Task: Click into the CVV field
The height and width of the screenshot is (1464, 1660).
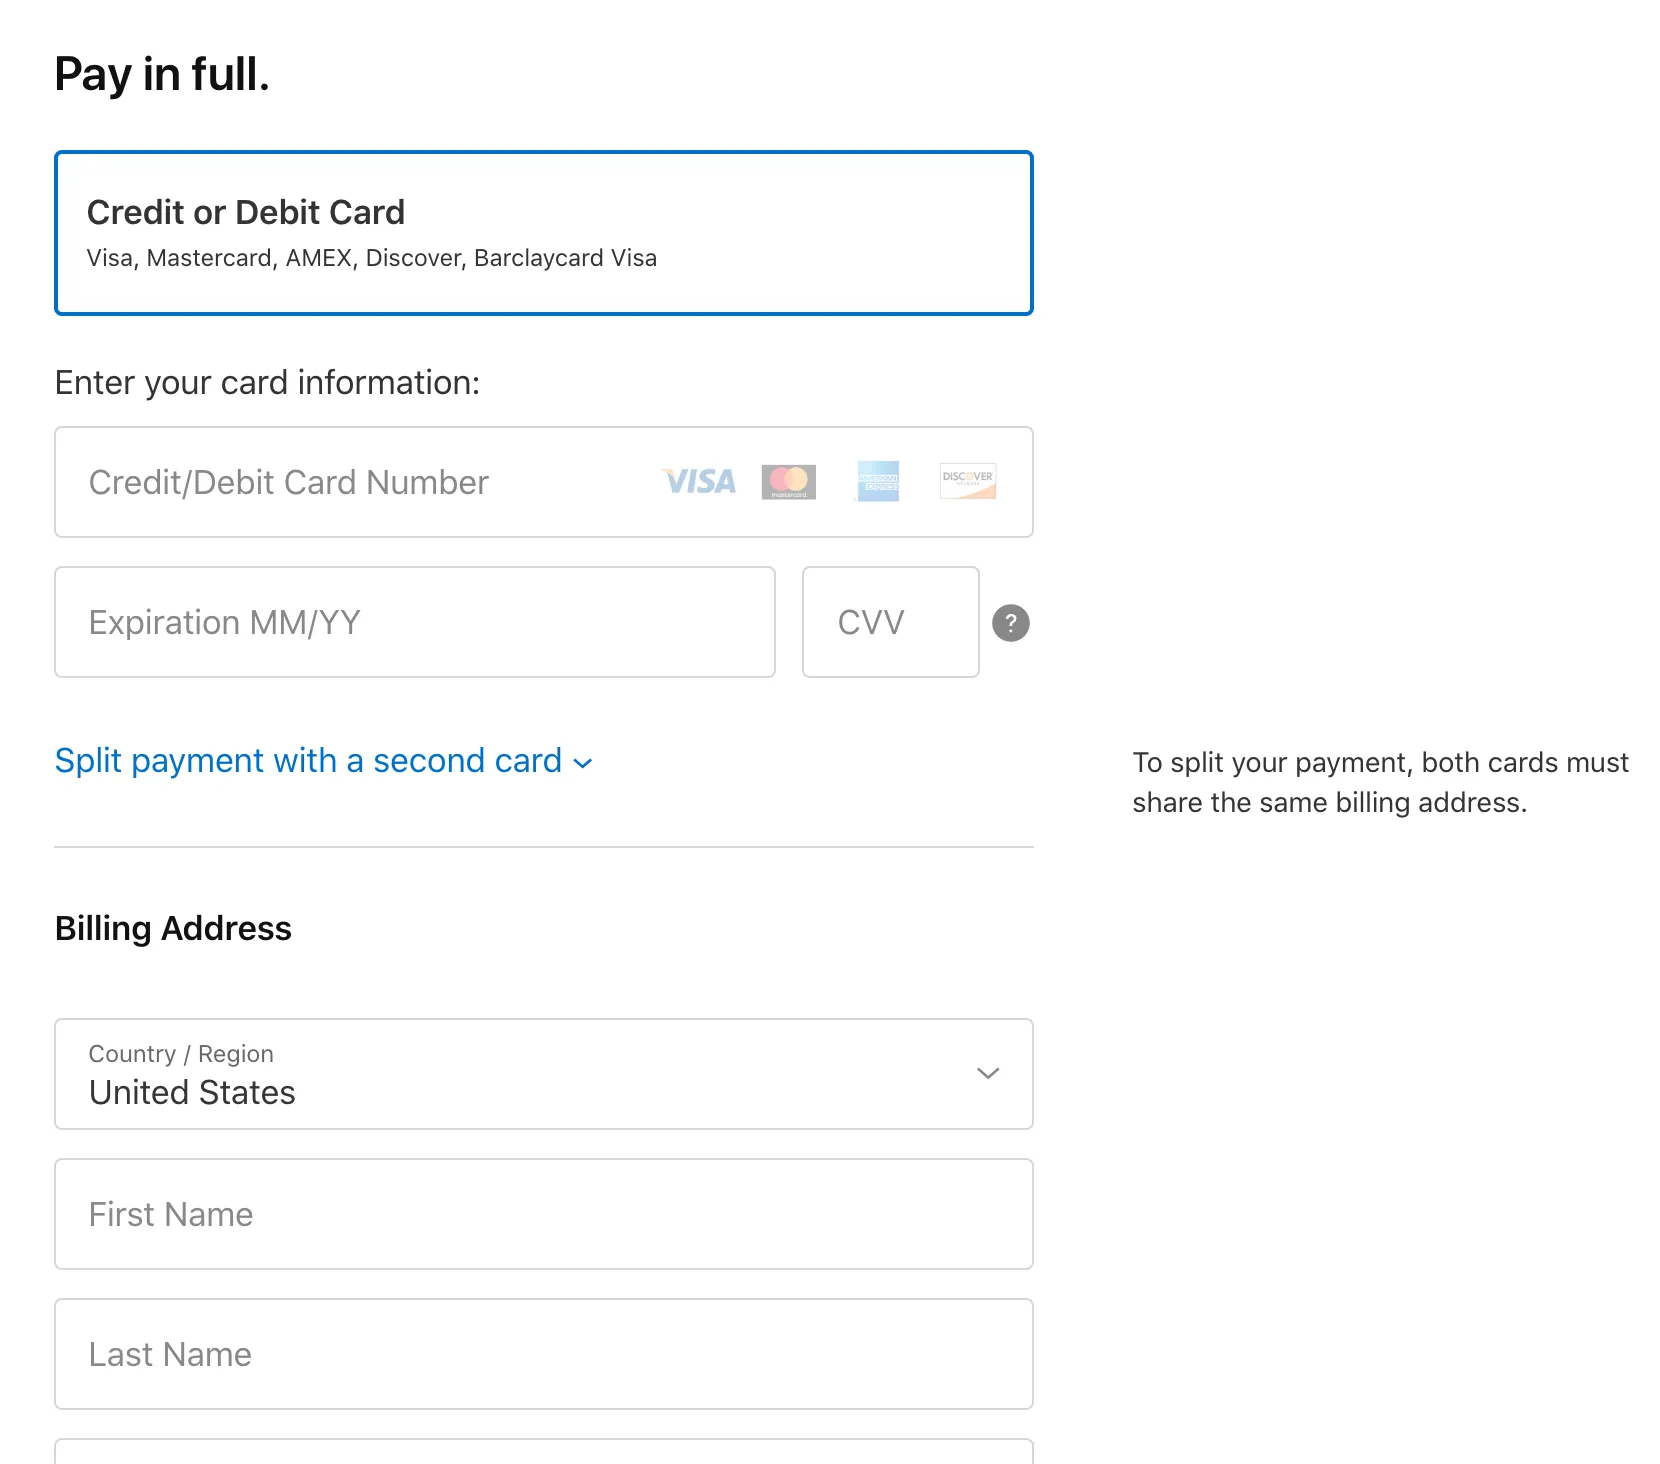Action: coord(890,622)
